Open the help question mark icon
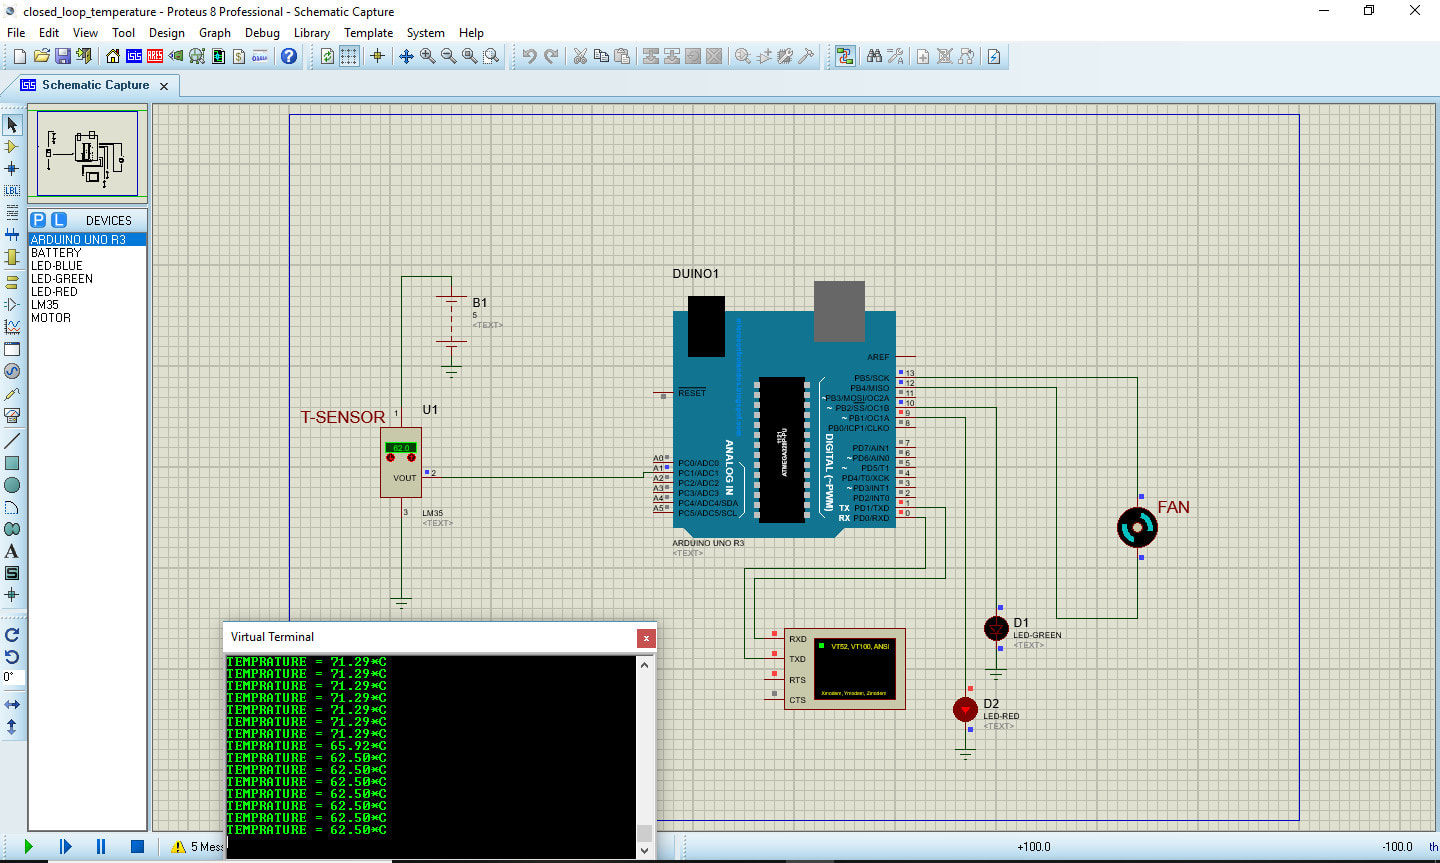The width and height of the screenshot is (1440, 863). pyautogui.click(x=289, y=56)
